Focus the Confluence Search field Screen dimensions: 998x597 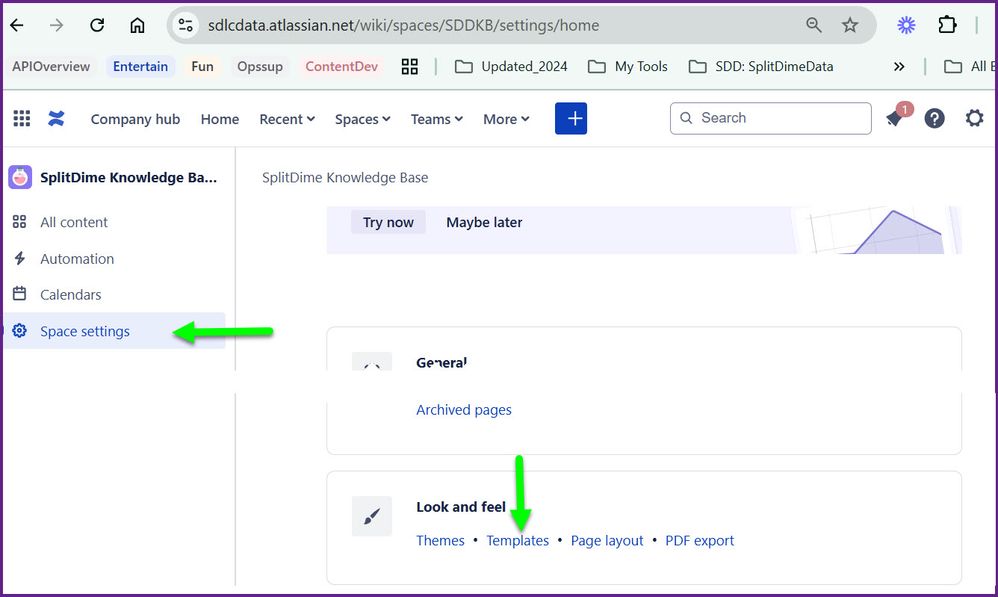click(x=771, y=118)
